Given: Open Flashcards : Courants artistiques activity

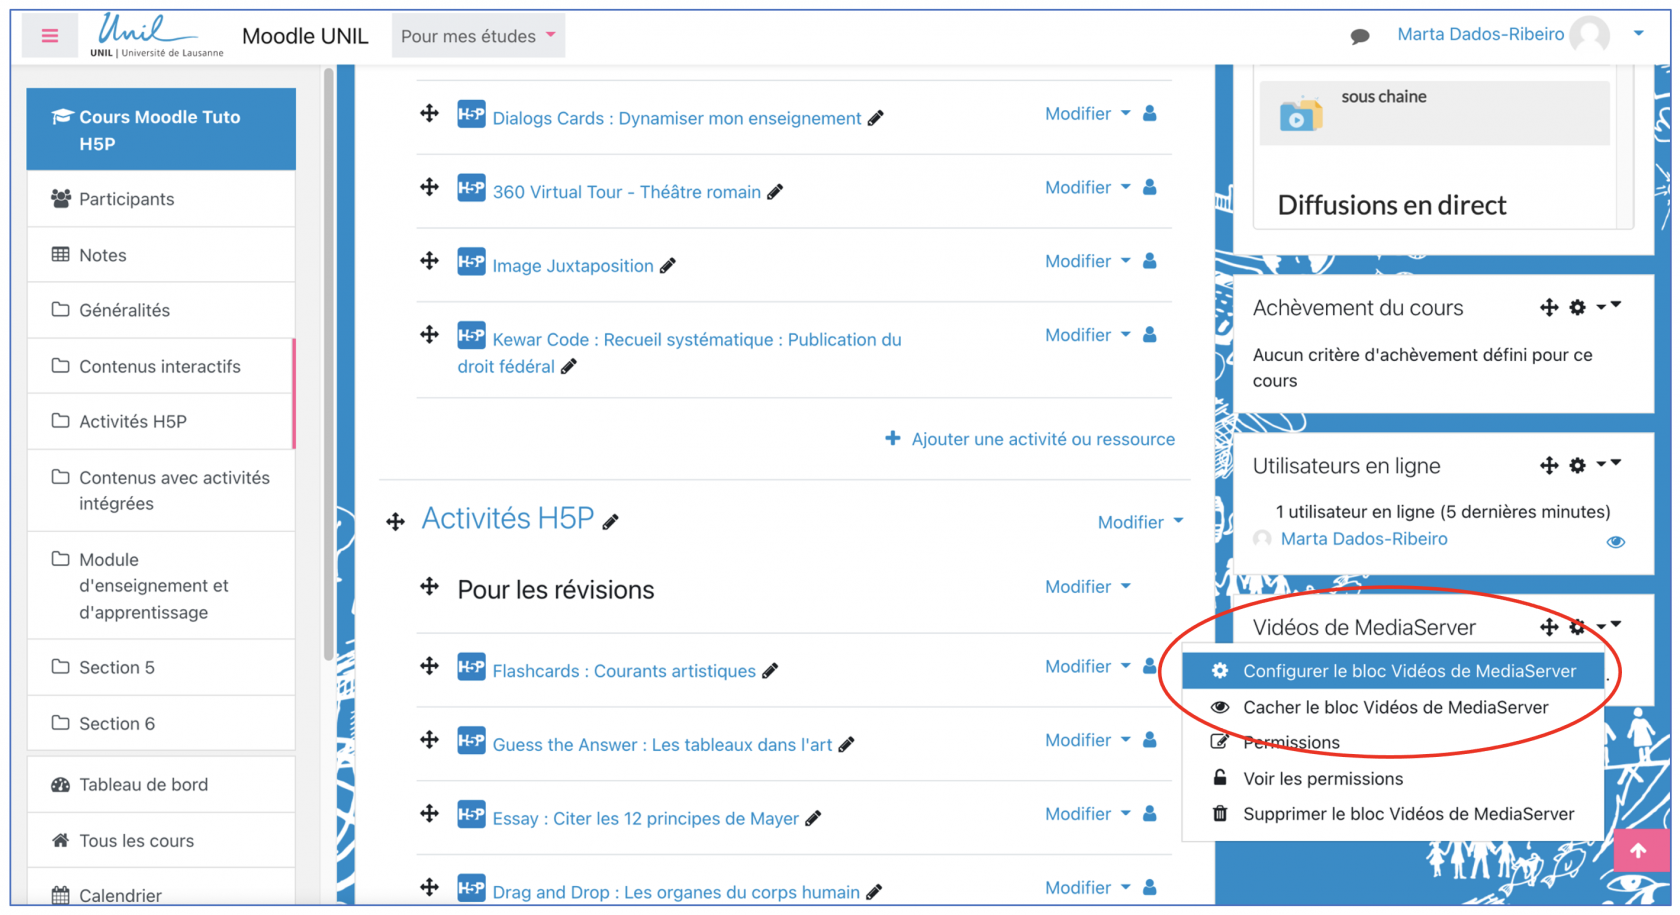Looking at the screenshot, I should click(x=623, y=671).
